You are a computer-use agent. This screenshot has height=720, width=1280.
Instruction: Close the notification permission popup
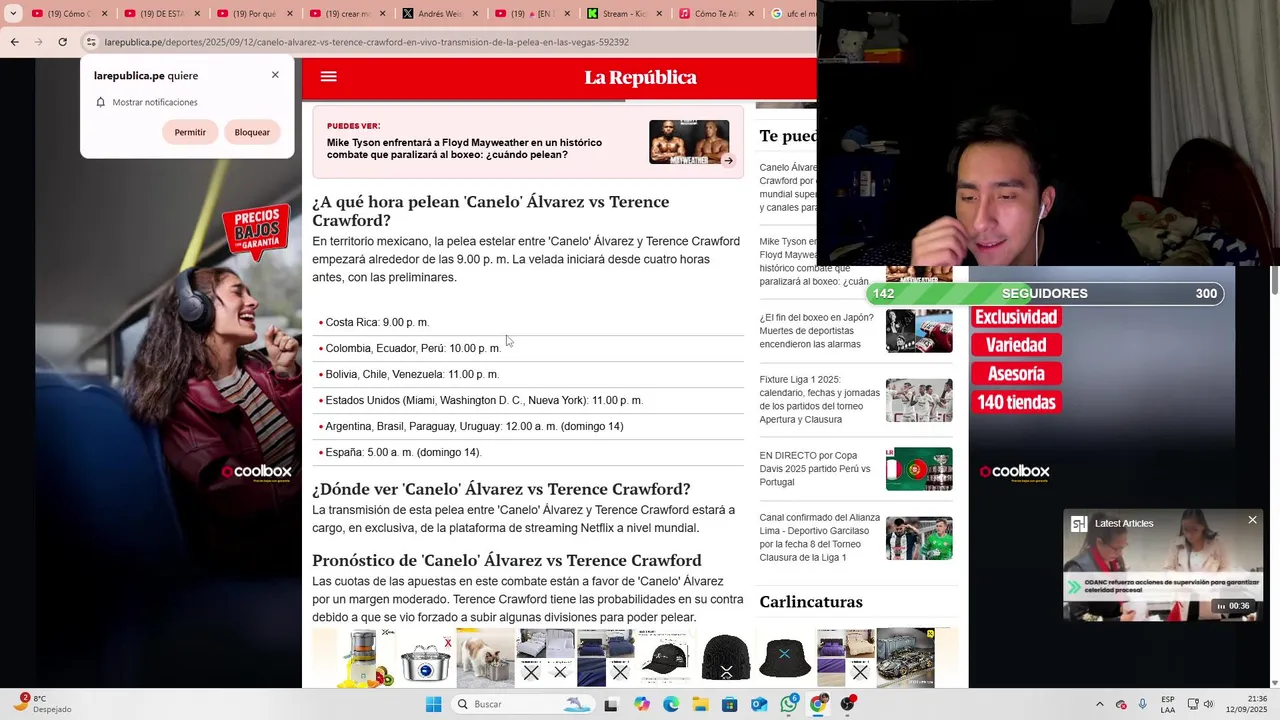pyautogui.click(x=275, y=75)
